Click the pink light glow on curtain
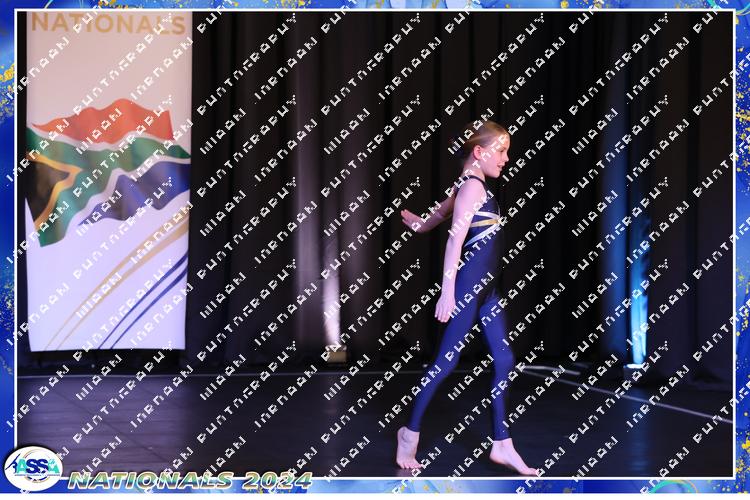The height and width of the screenshot is (500, 750). pyautogui.click(x=332, y=290)
